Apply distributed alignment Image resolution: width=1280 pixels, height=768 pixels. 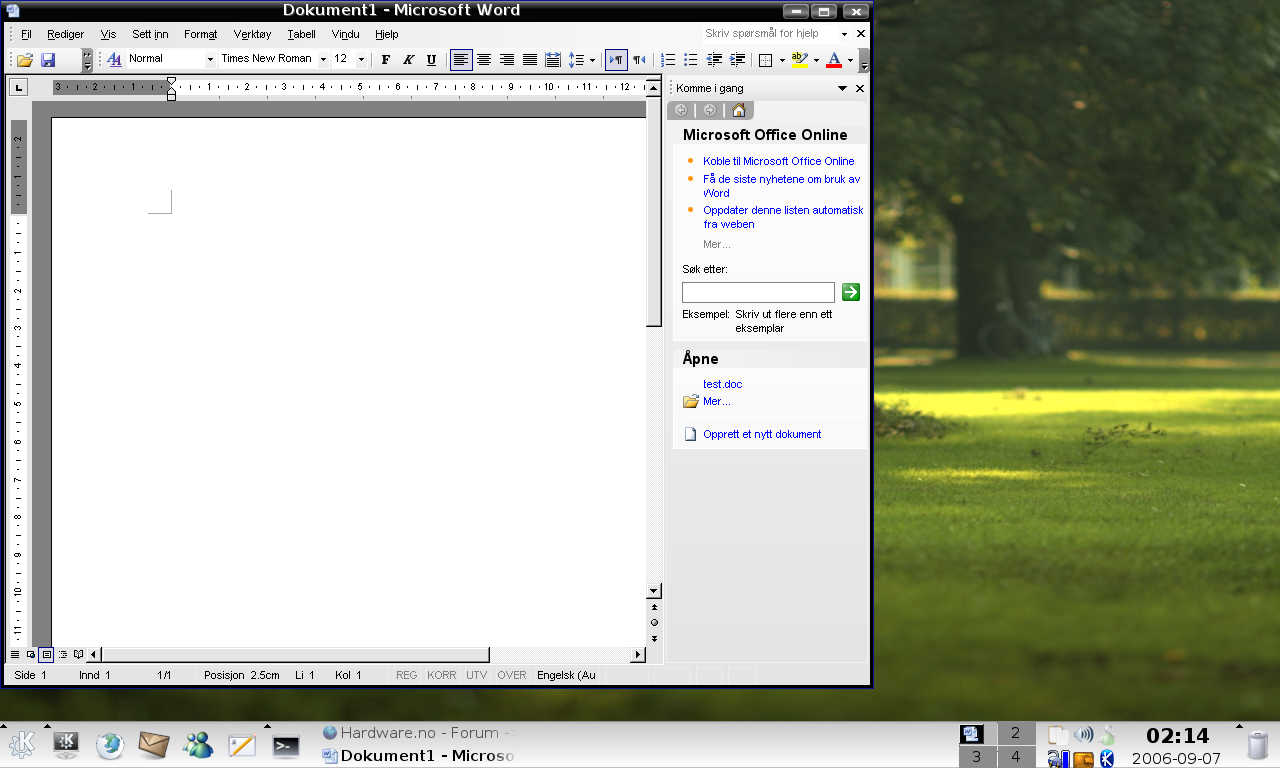[552, 60]
